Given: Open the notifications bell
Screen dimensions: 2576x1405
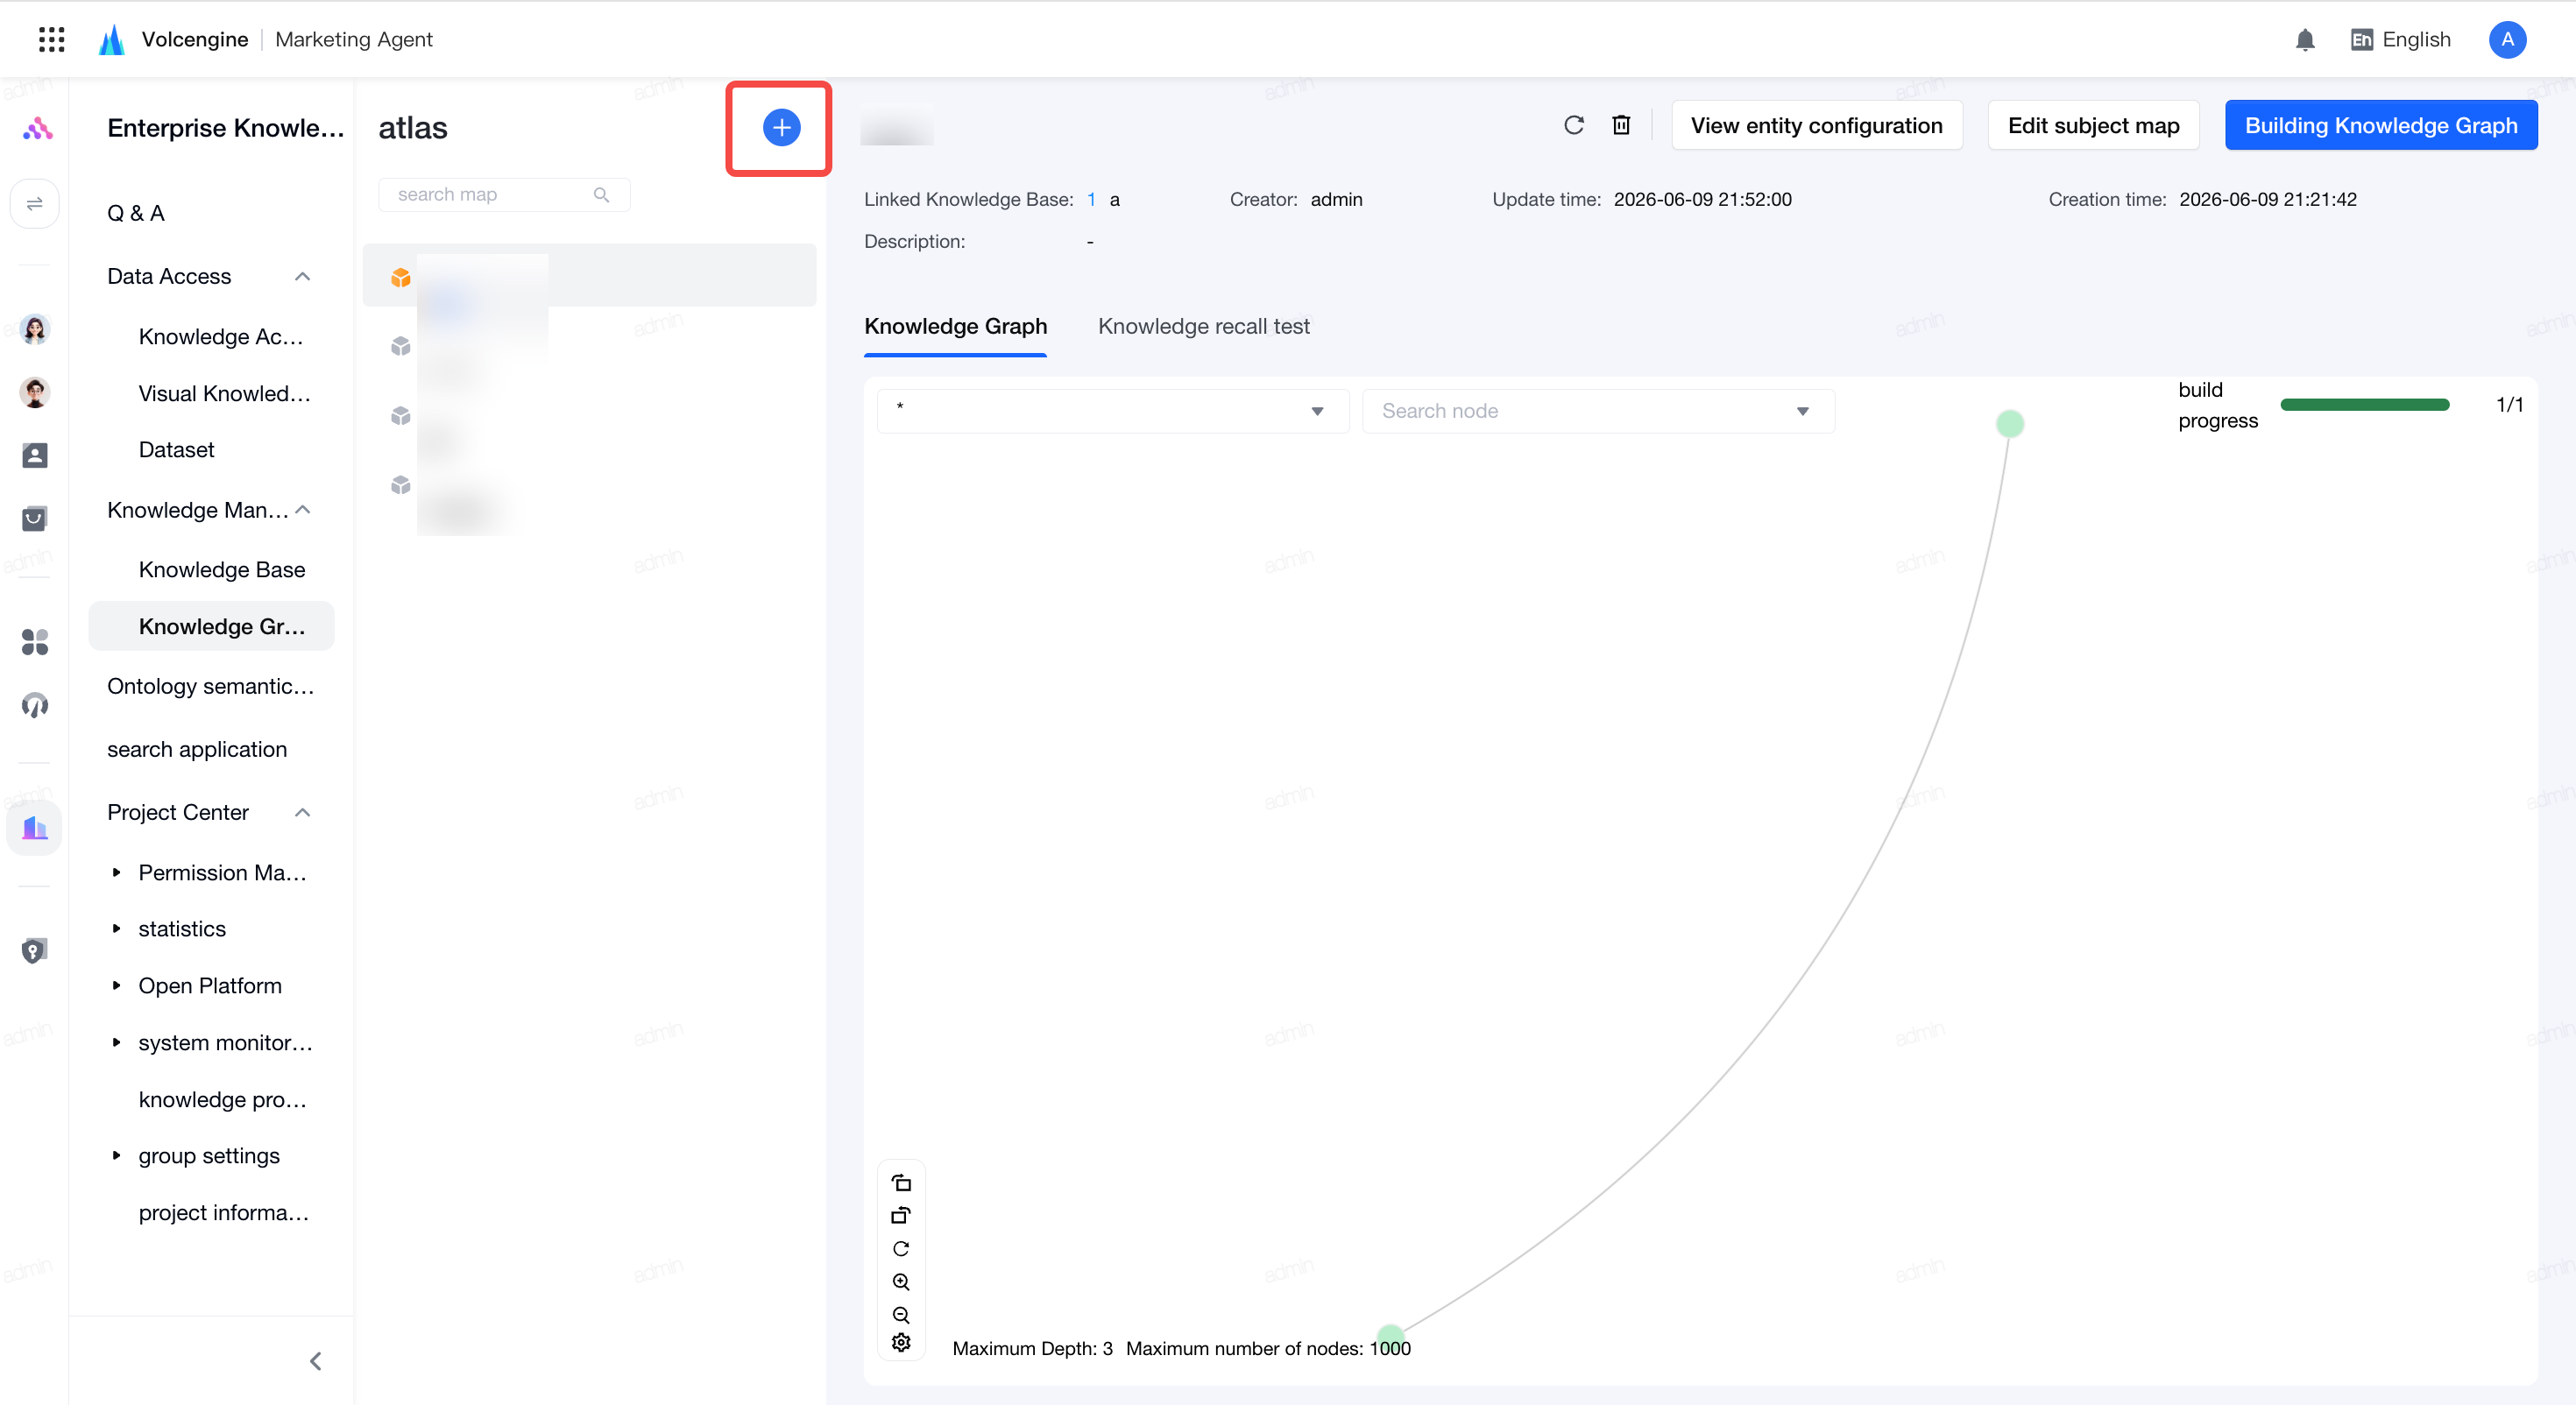Looking at the screenshot, I should pos(2304,40).
